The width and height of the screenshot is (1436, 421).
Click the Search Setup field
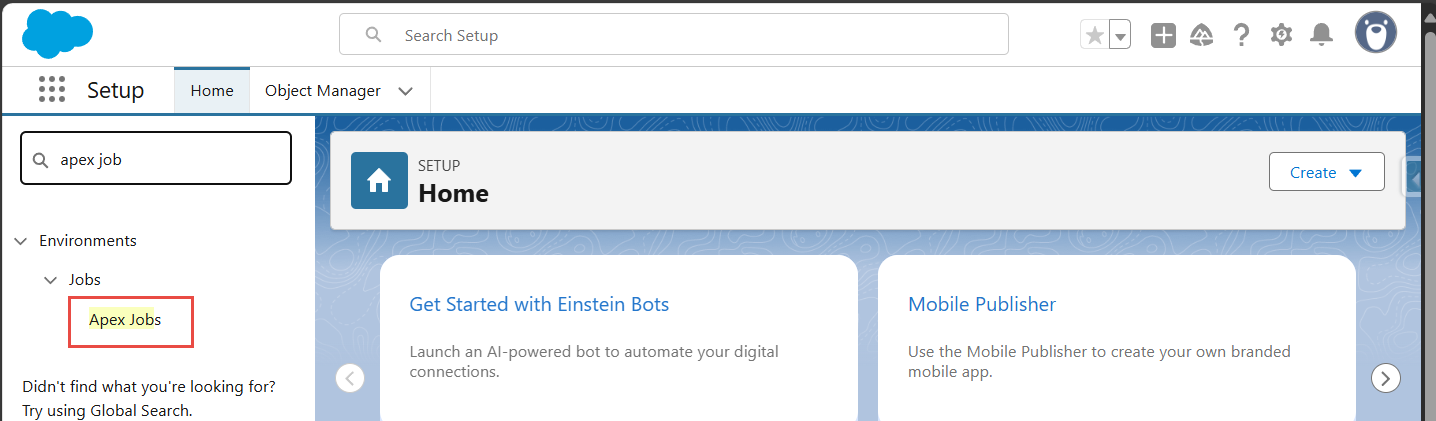(x=674, y=35)
